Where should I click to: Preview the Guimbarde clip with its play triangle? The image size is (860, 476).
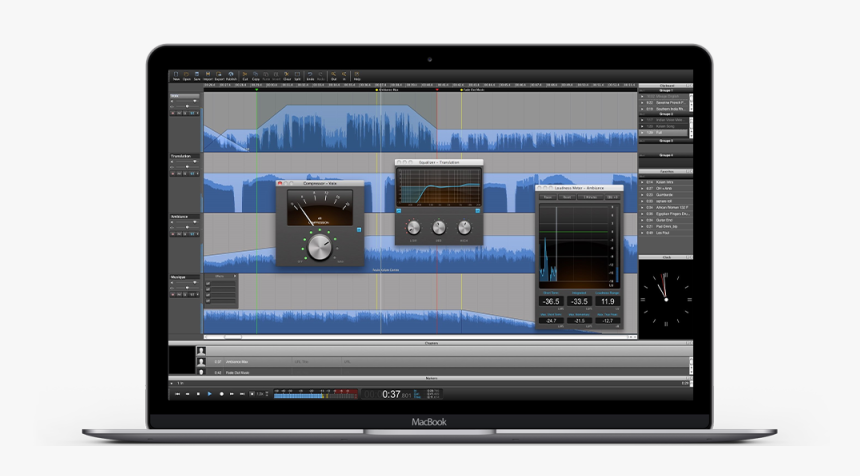642,195
